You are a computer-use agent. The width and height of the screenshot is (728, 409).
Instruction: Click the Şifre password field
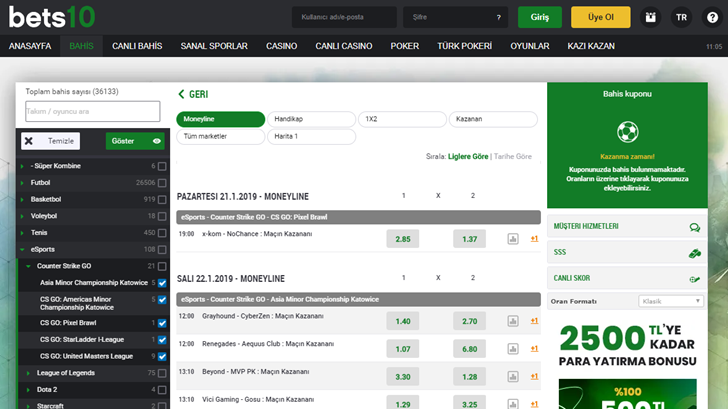click(455, 18)
